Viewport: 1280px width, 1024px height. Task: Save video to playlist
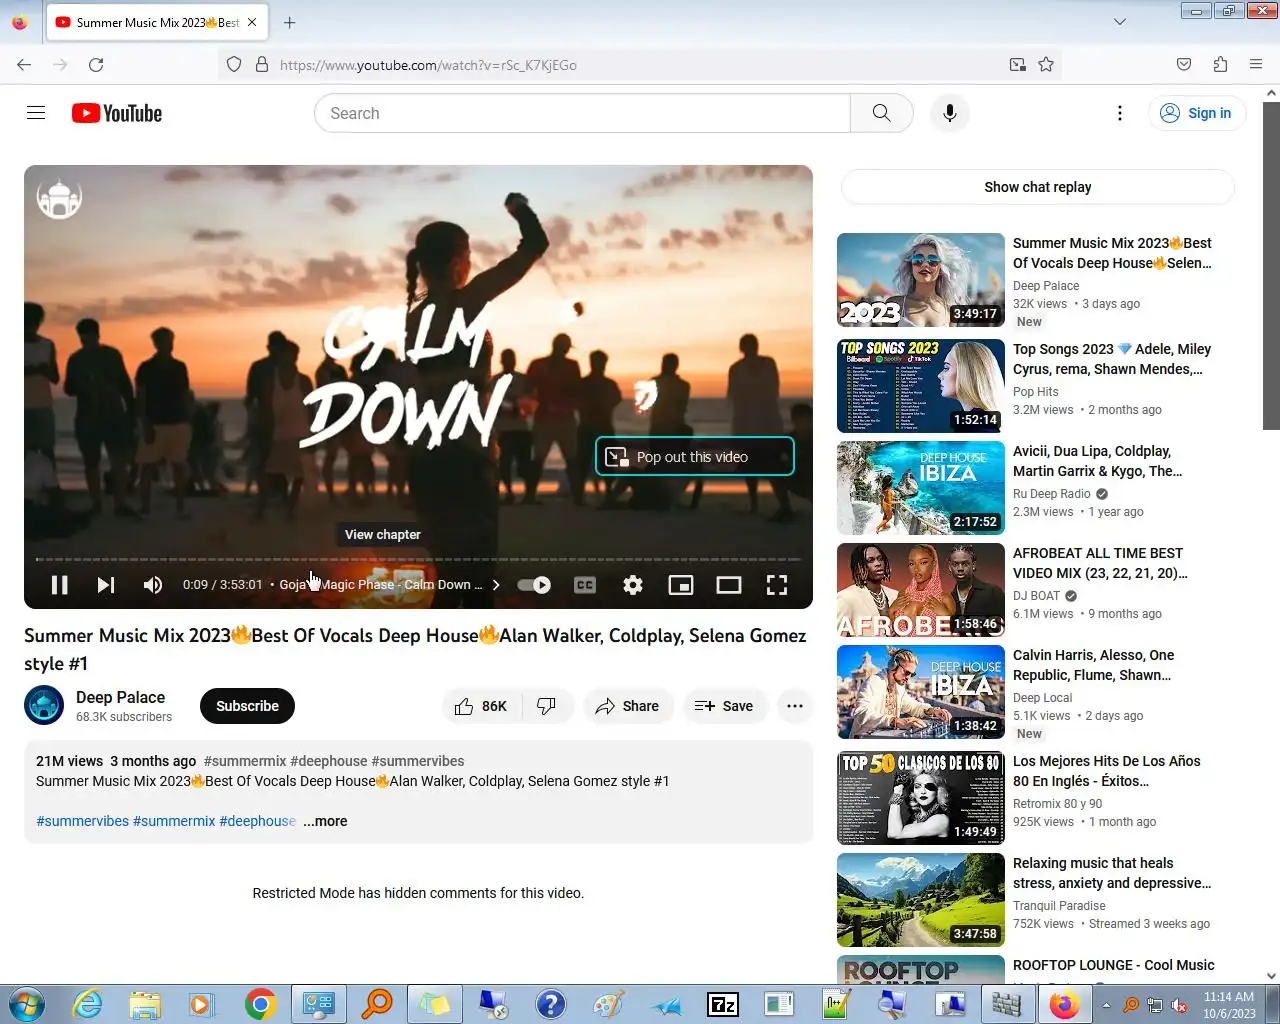pos(724,706)
